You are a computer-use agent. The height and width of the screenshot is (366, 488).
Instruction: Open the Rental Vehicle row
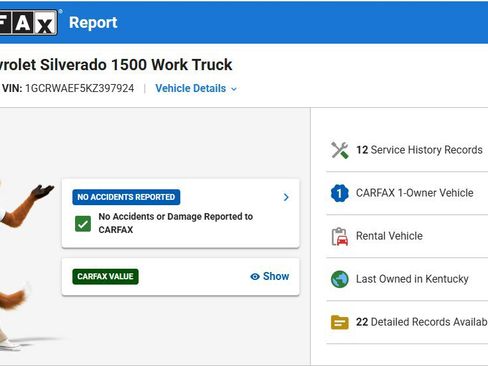click(x=407, y=236)
